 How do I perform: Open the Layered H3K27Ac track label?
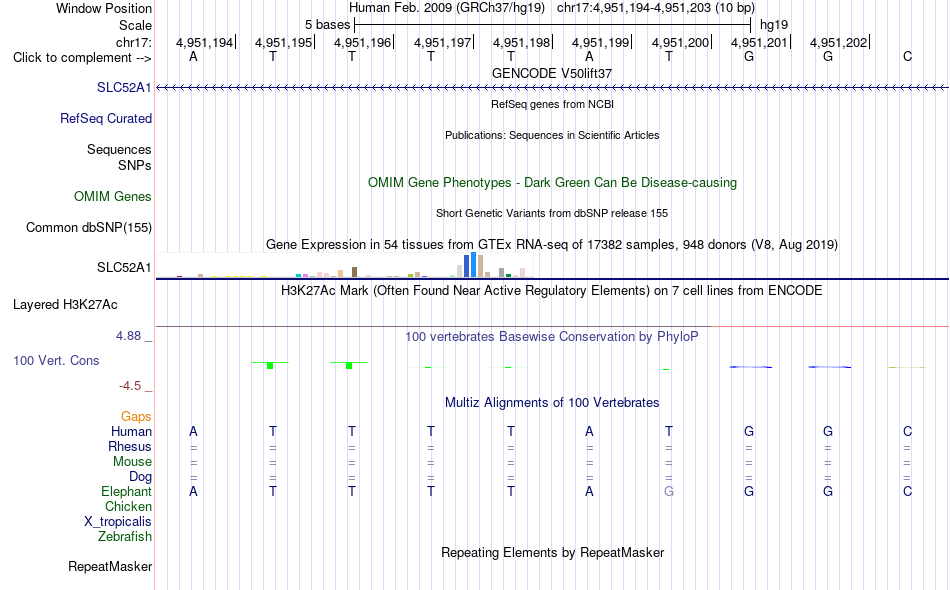pyautogui.click(x=65, y=304)
